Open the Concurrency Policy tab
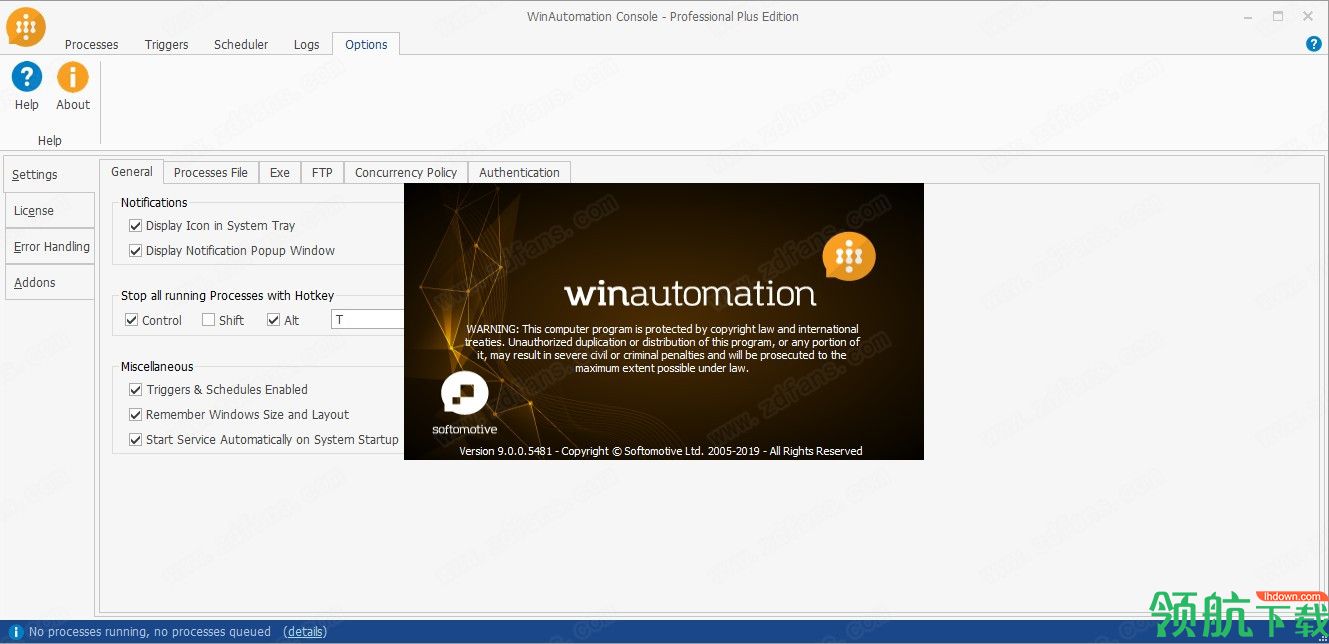The height and width of the screenshot is (644, 1329). pos(406,173)
